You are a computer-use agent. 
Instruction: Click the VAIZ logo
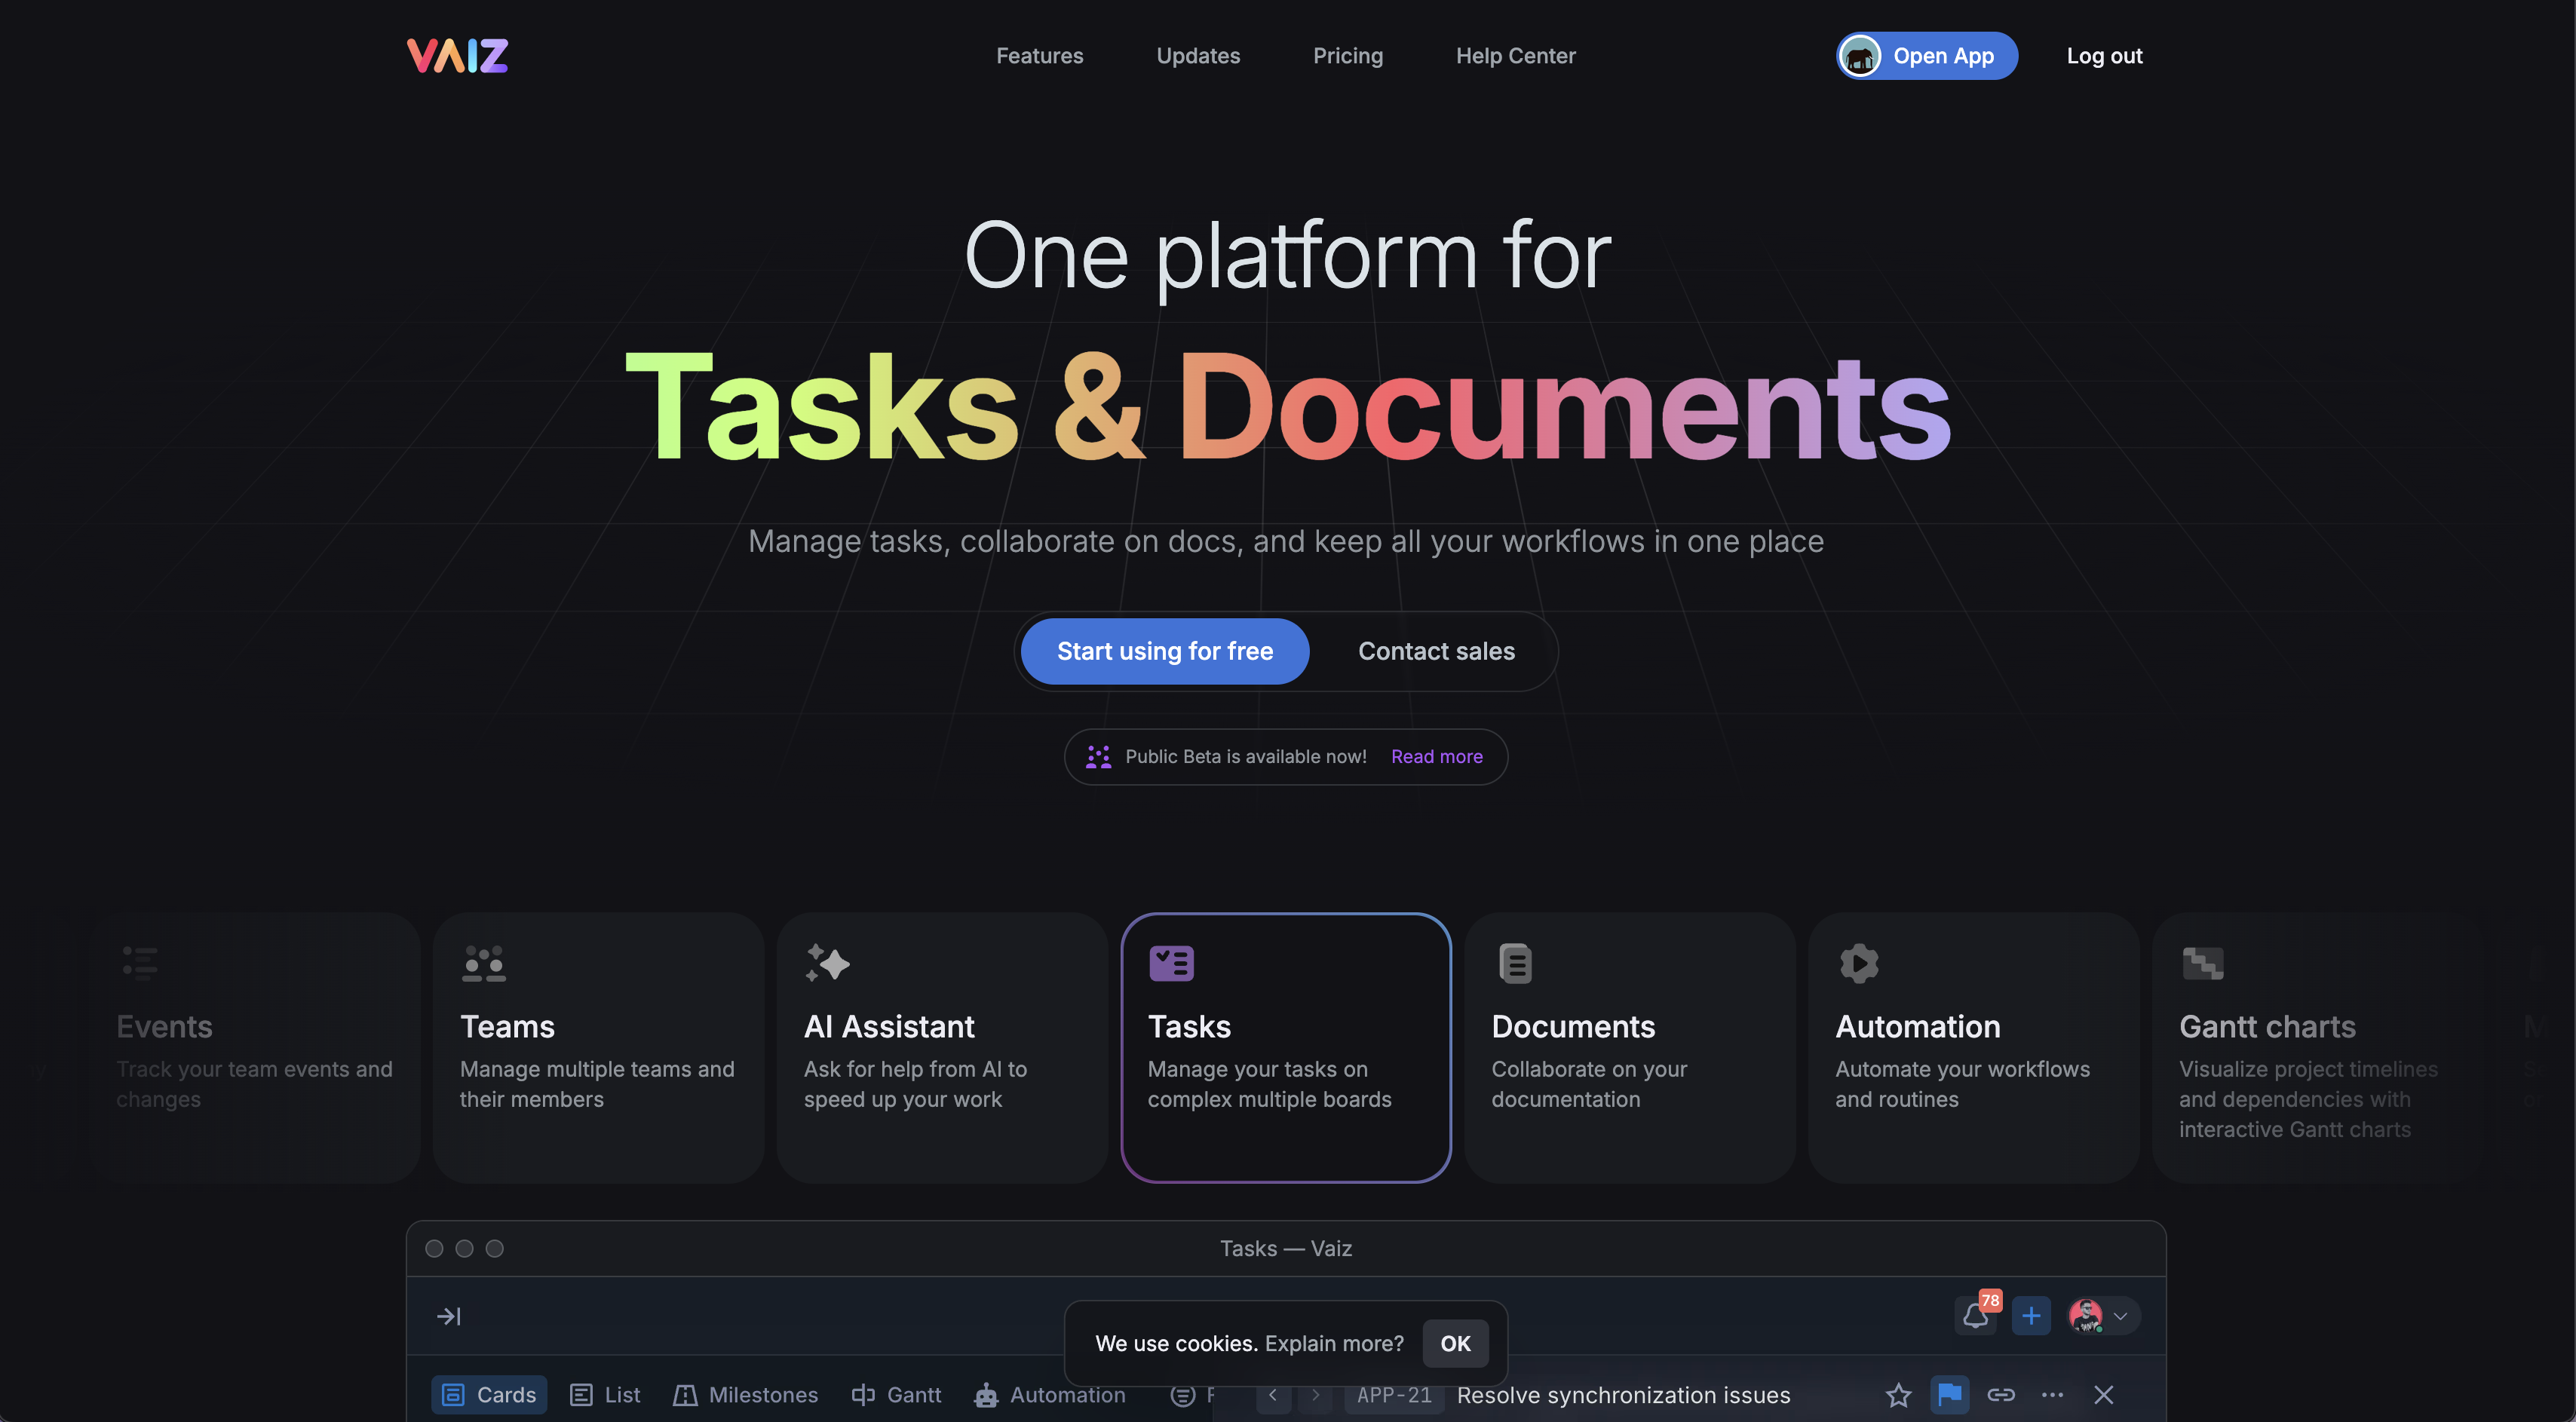coord(457,56)
